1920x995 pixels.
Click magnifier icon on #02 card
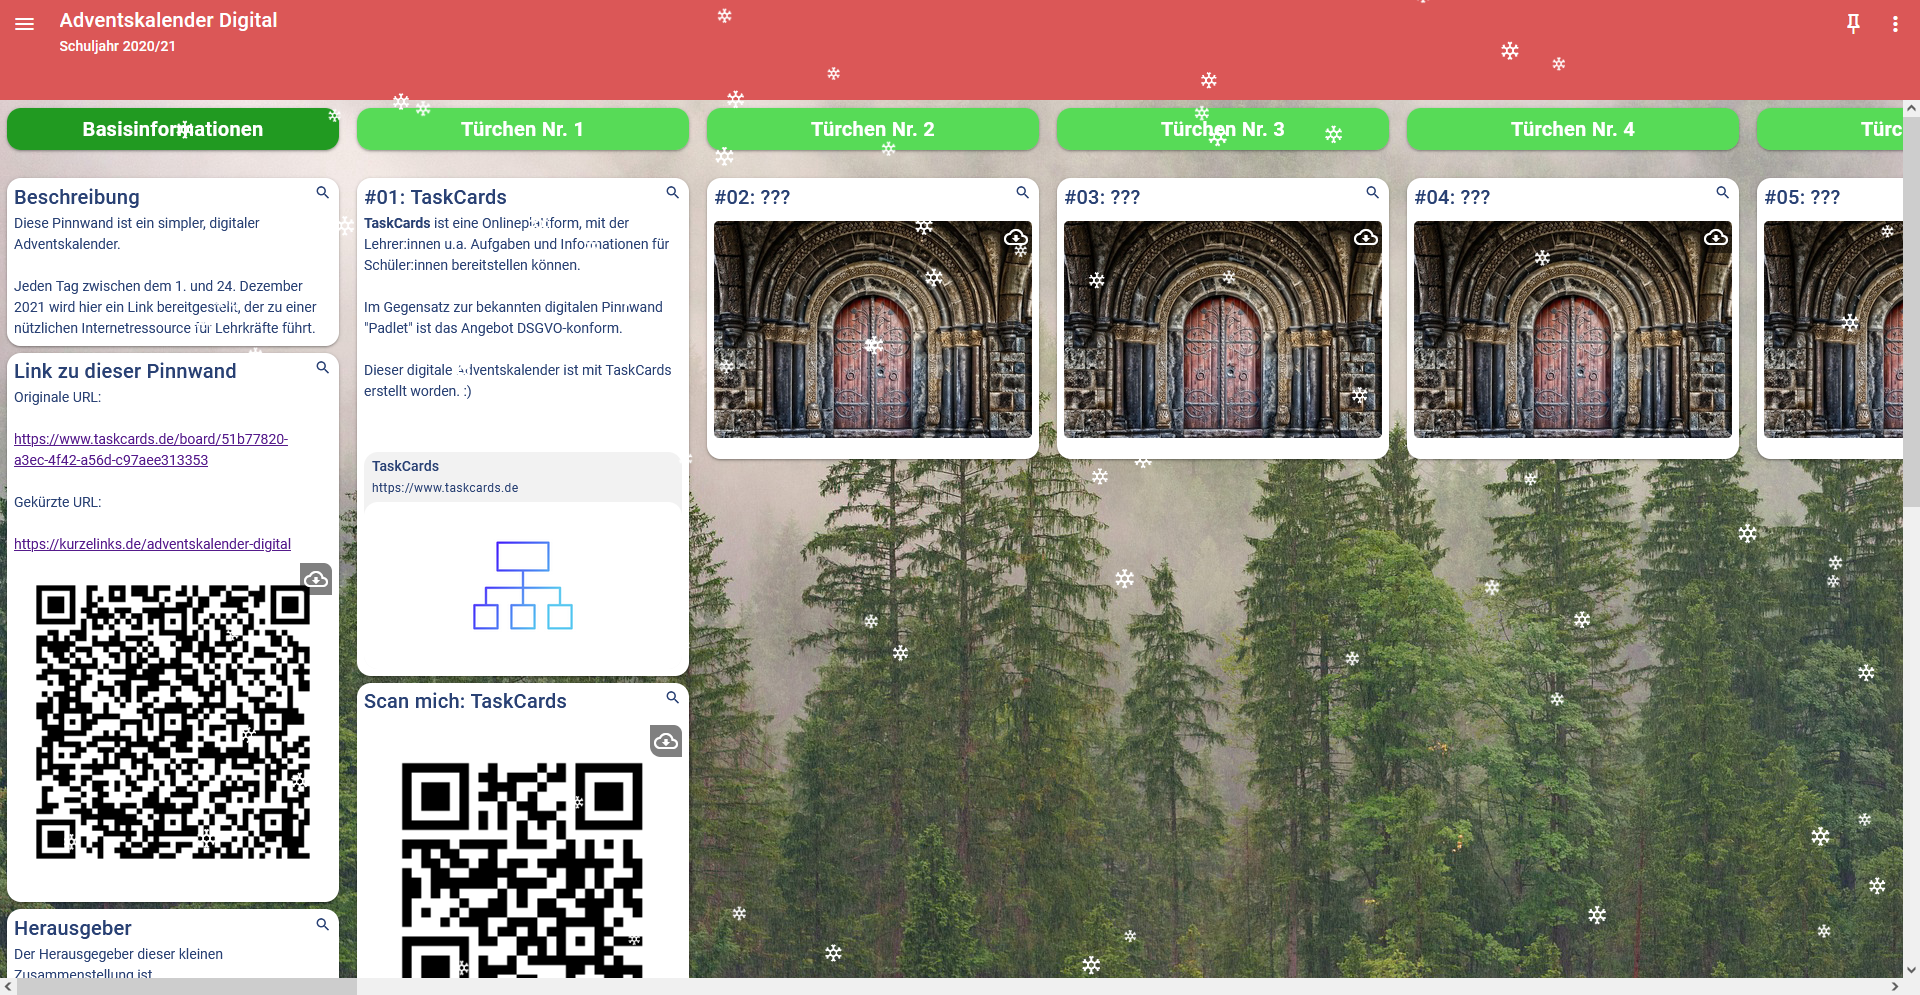[x=1022, y=192]
